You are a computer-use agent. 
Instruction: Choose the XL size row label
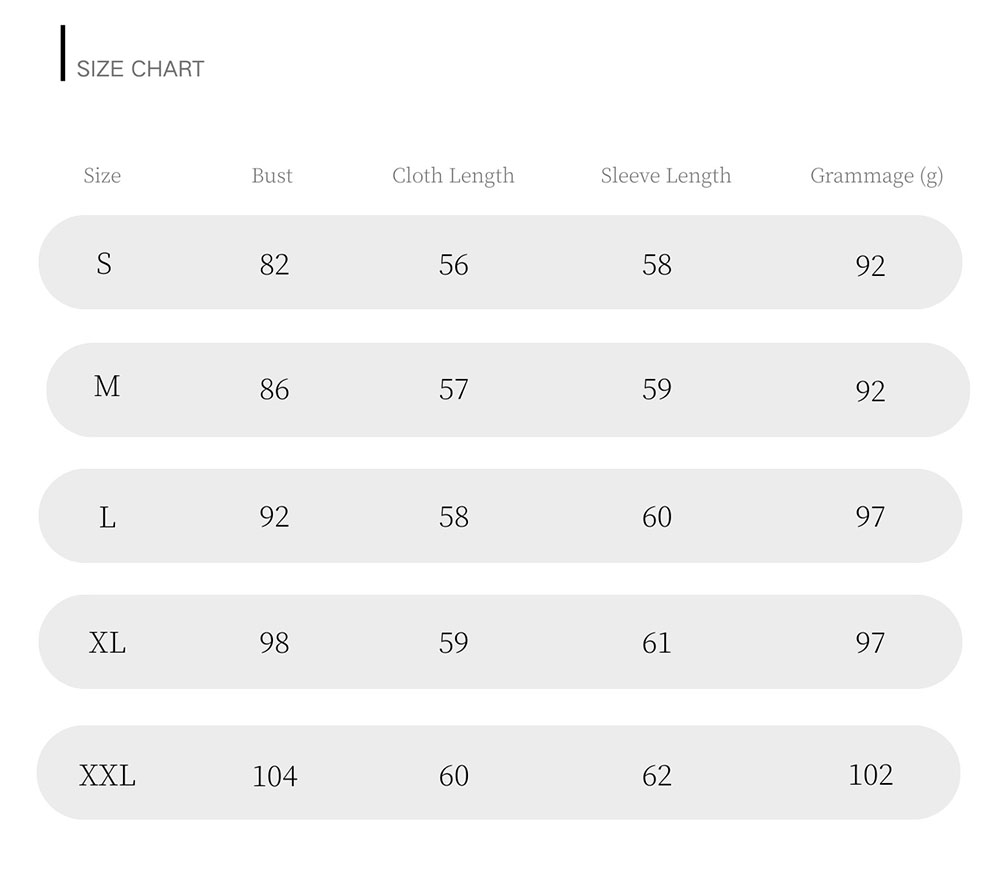(107, 643)
